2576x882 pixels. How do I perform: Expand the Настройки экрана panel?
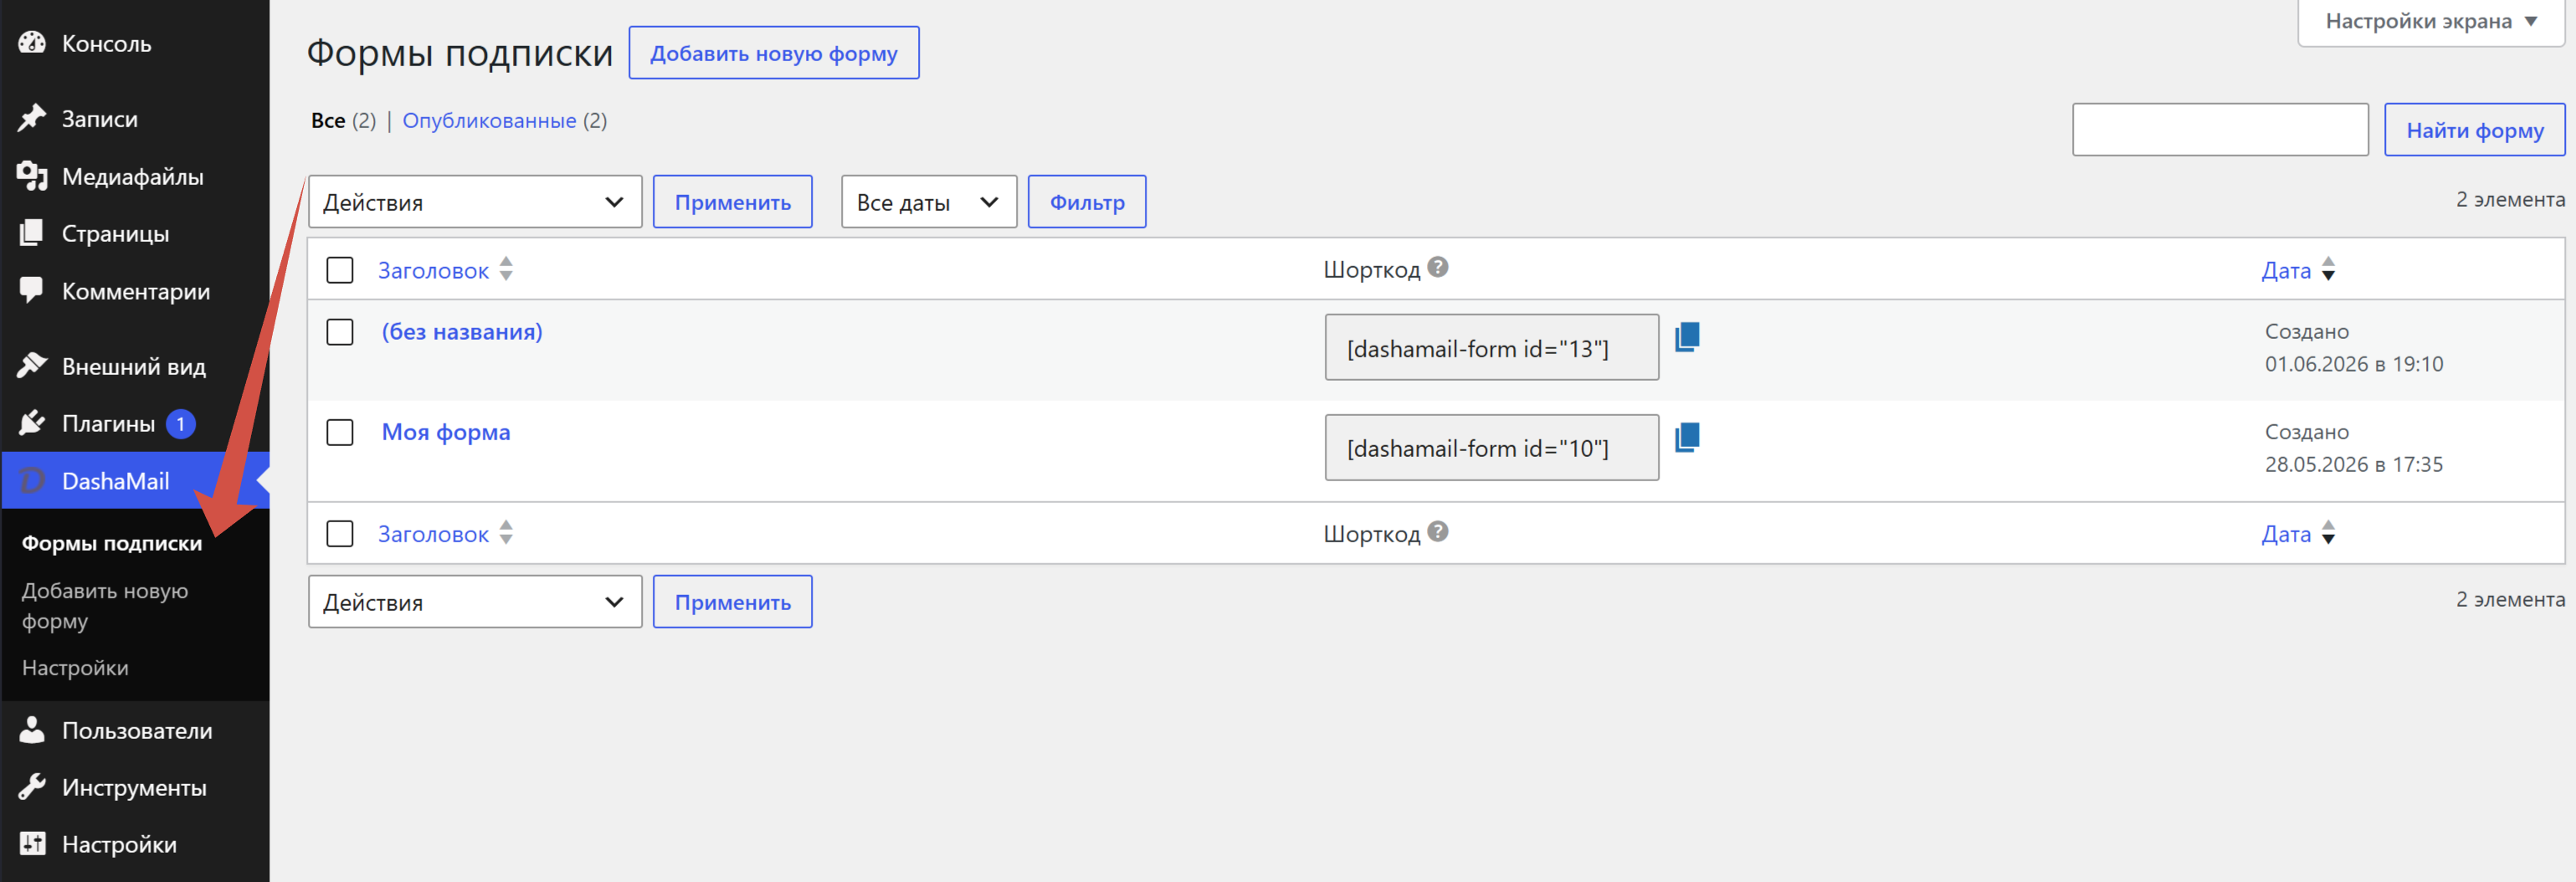[2432, 21]
